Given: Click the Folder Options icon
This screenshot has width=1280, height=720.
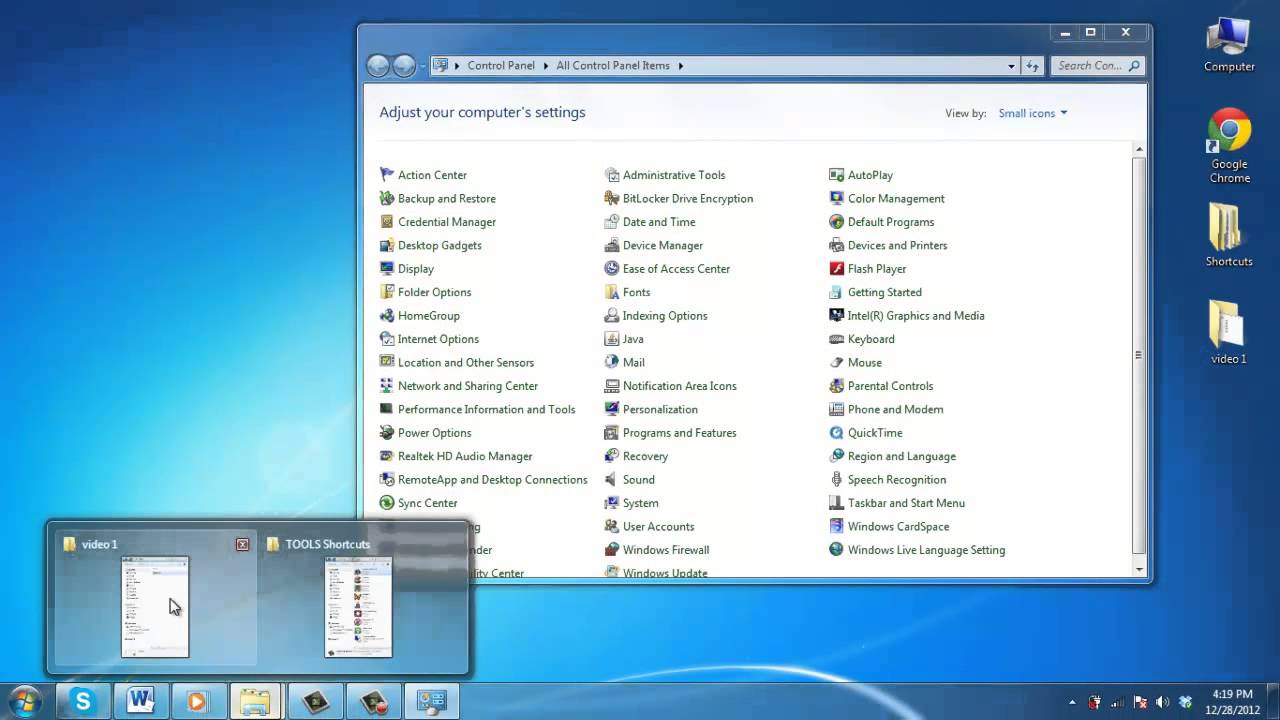Looking at the screenshot, I should click(x=387, y=292).
